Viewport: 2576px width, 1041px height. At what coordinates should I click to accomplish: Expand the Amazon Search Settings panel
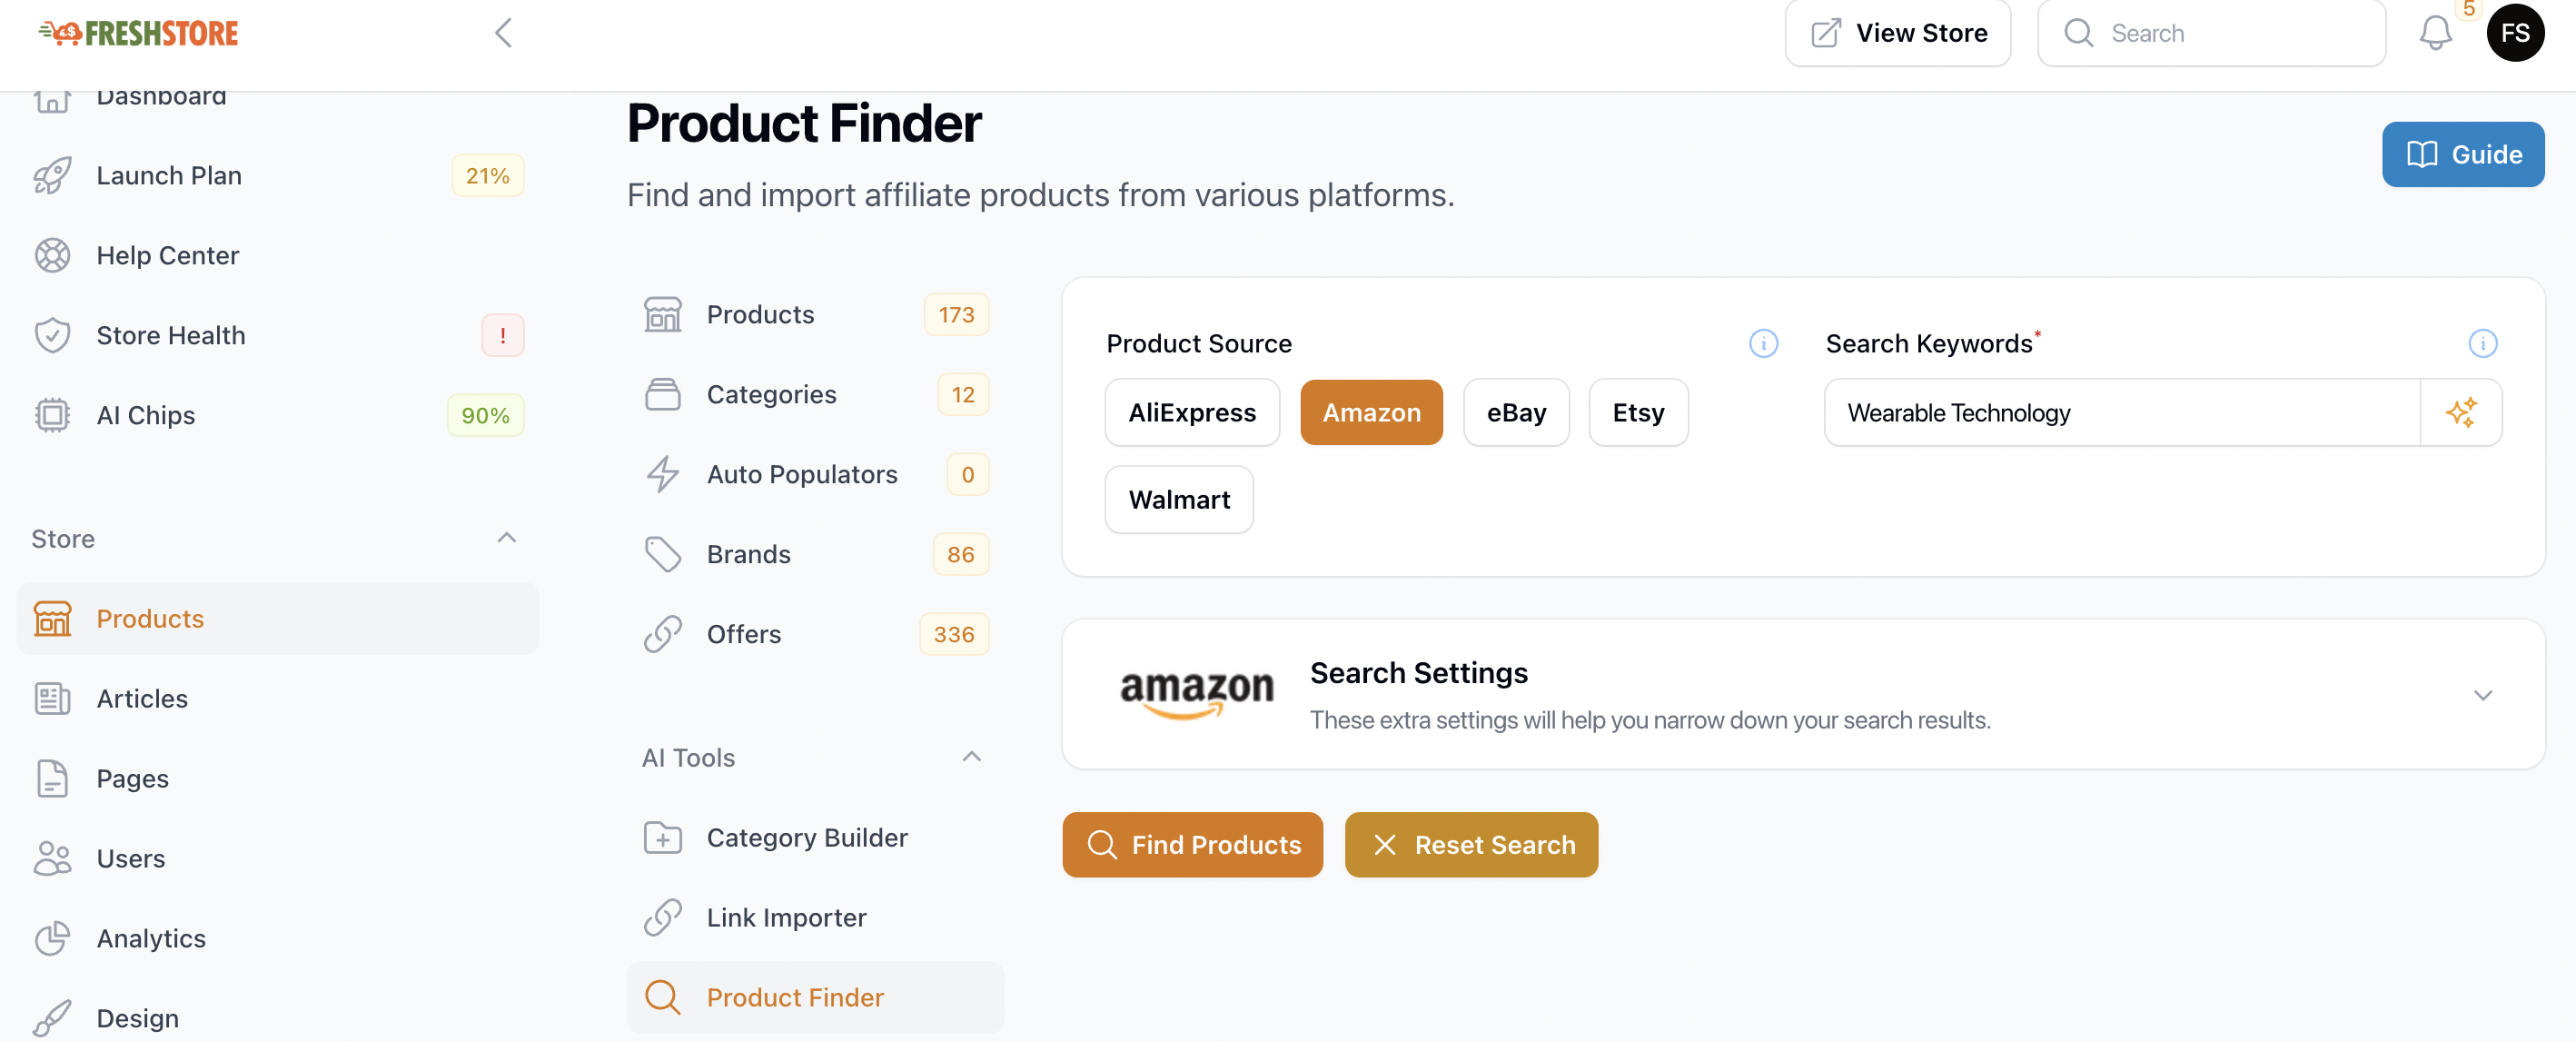(2482, 695)
